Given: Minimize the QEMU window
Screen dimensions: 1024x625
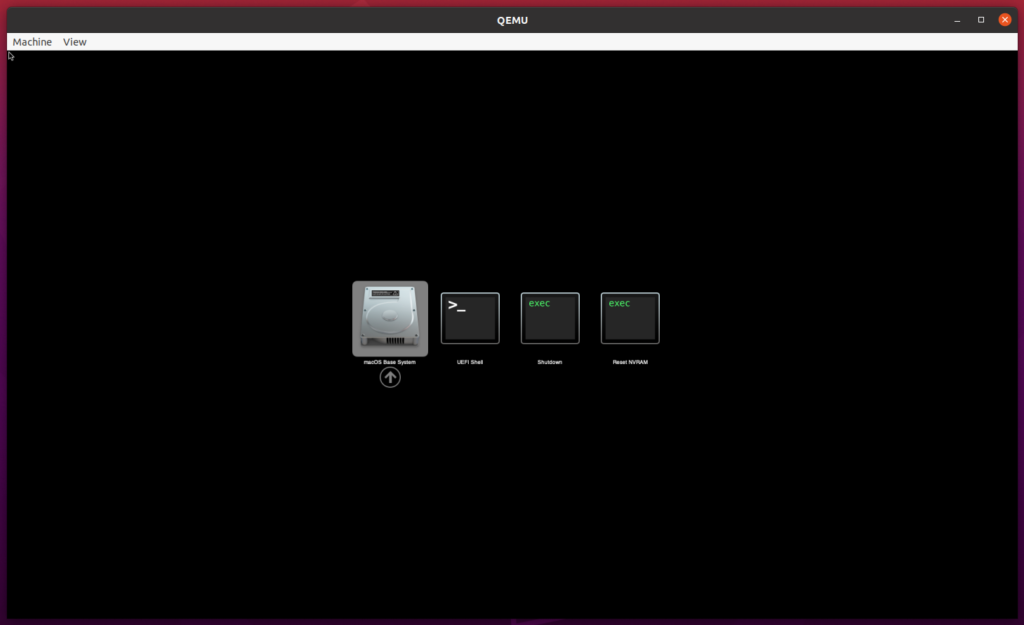Looking at the screenshot, I should (x=957, y=19).
